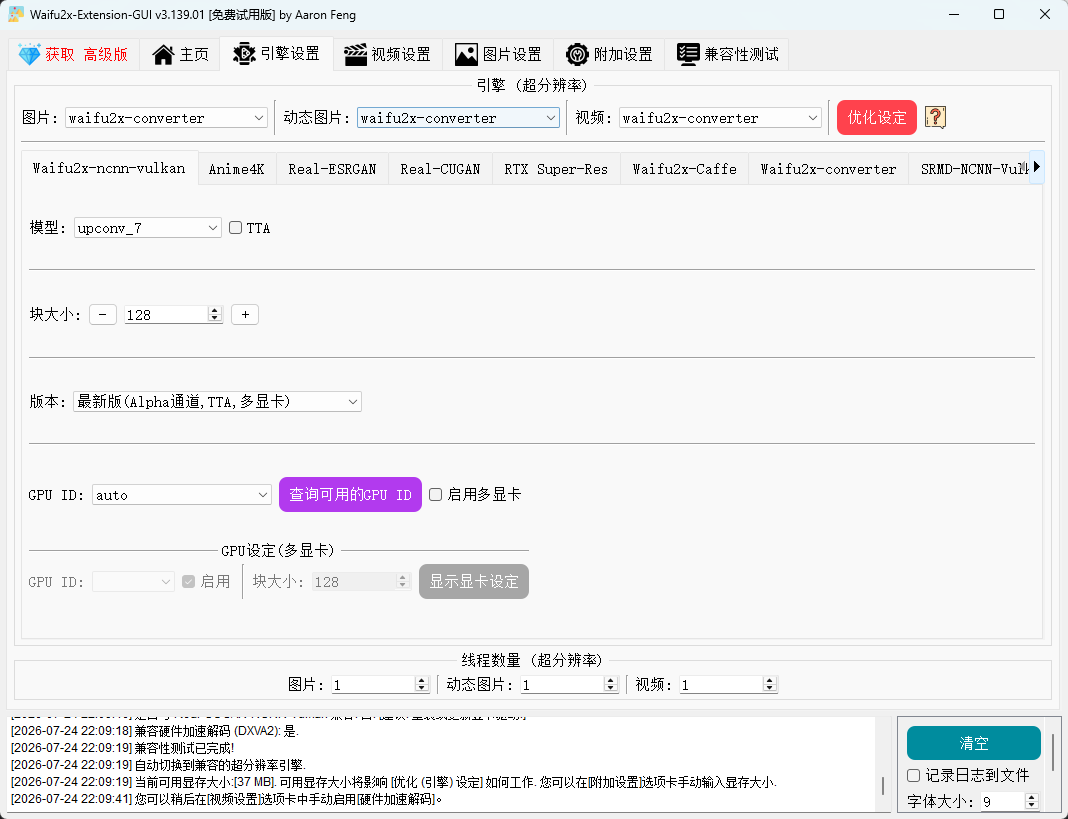Click the question mark help icon
The image size is (1068, 819).
935,117
